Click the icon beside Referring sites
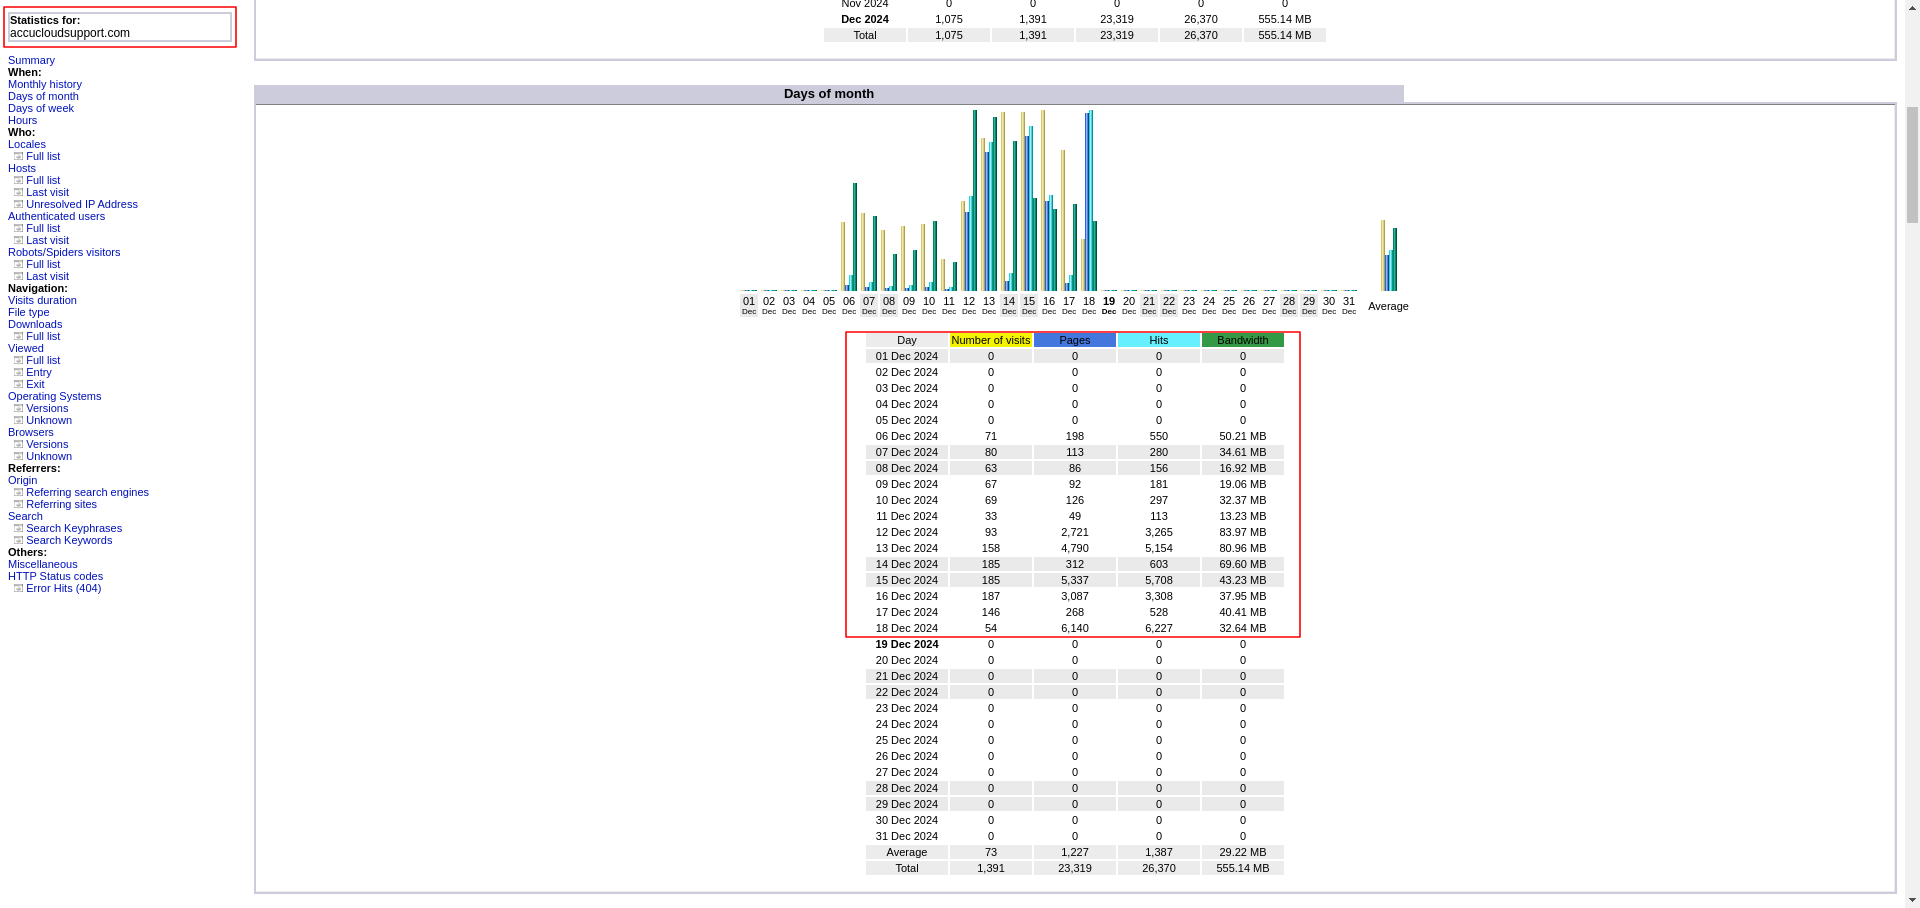This screenshot has width=1920, height=908. coord(18,504)
